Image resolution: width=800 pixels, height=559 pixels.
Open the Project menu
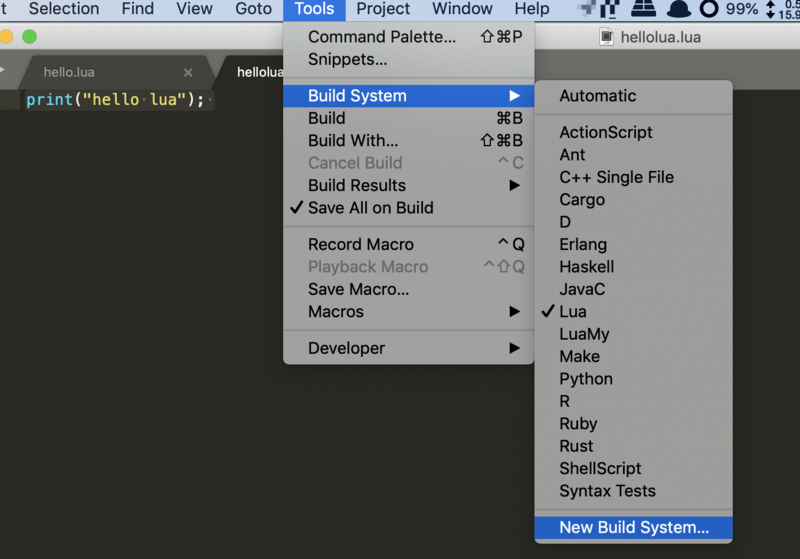(x=383, y=9)
